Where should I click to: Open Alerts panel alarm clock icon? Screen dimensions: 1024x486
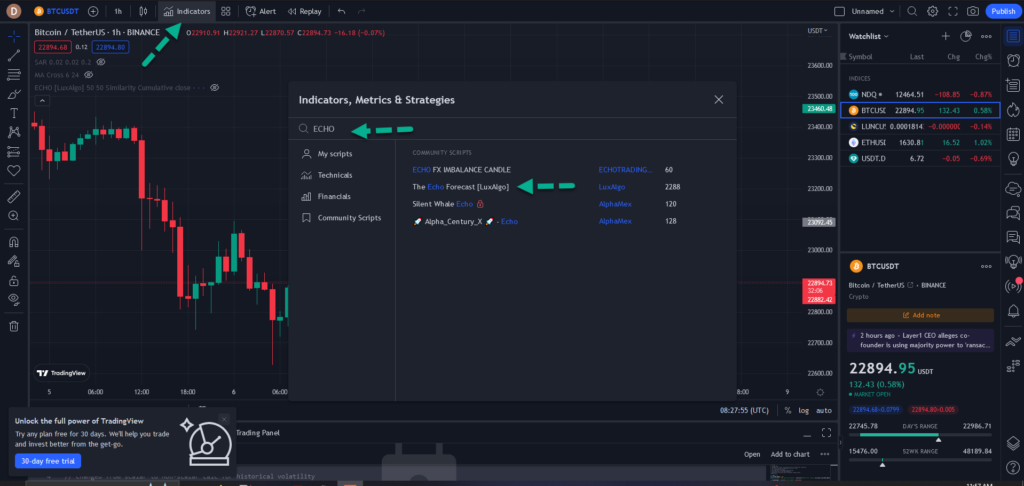click(x=1013, y=60)
